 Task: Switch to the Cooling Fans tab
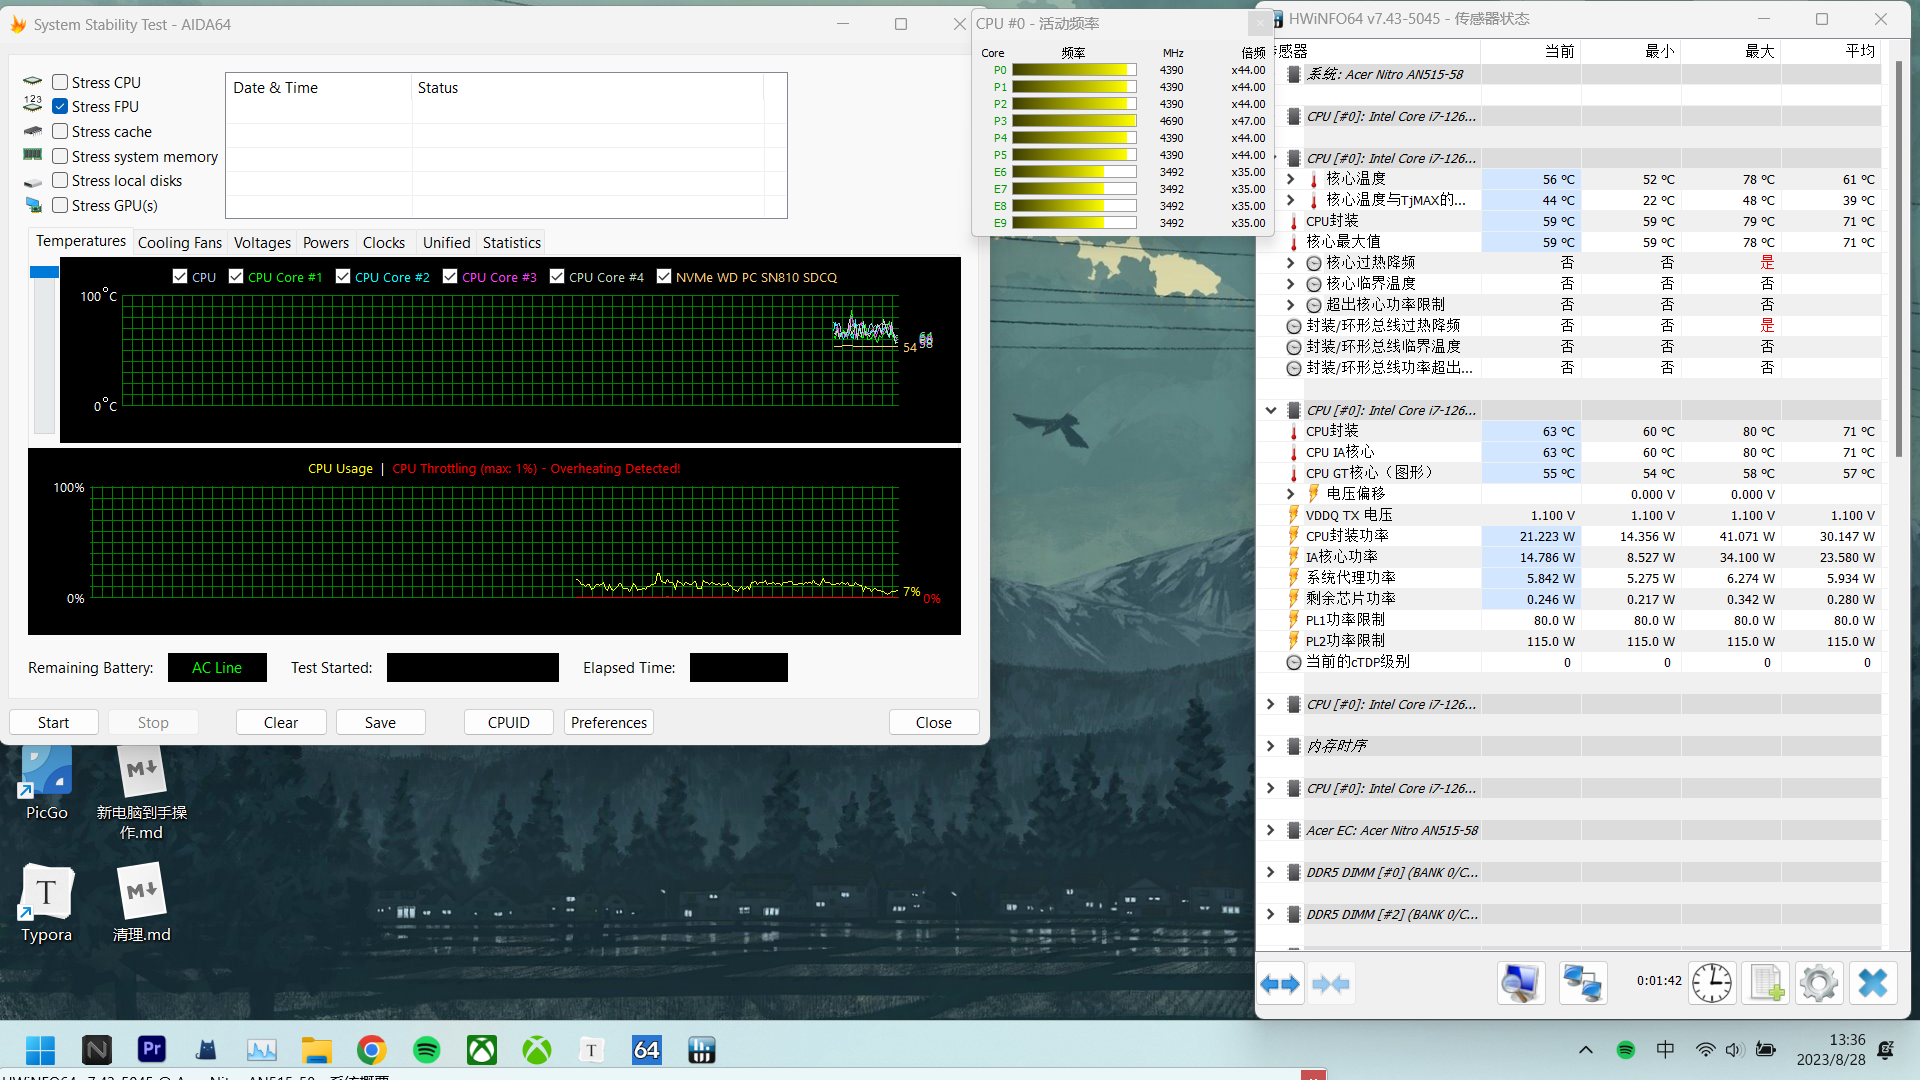tap(180, 243)
